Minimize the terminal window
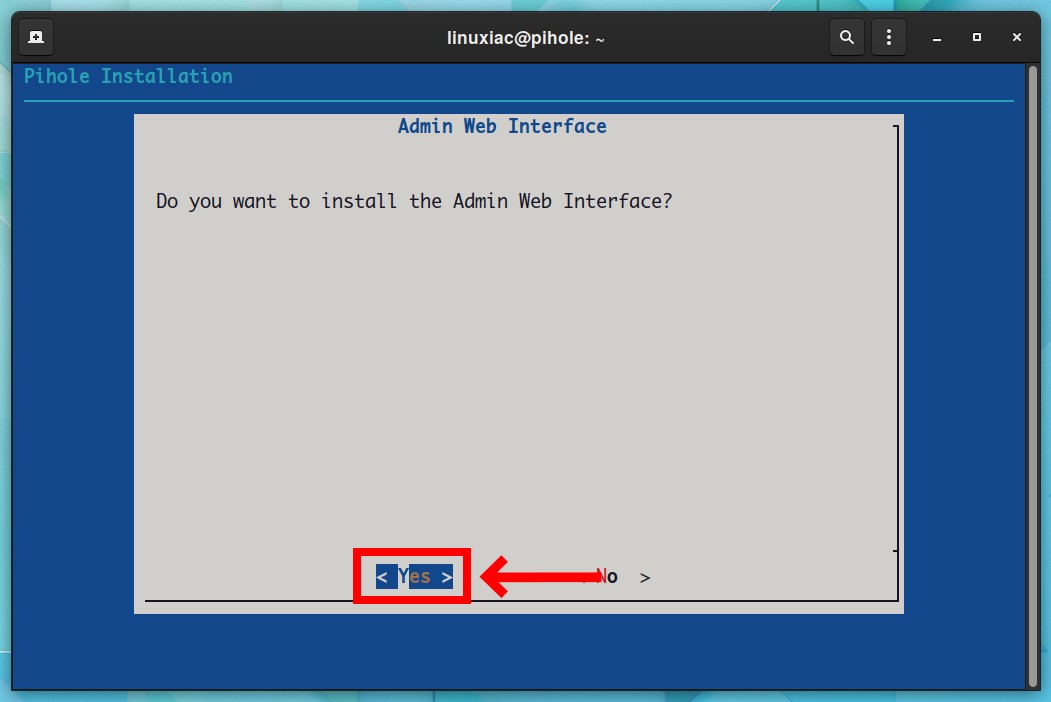This screenshot has height=702, width=1051. 936,38
